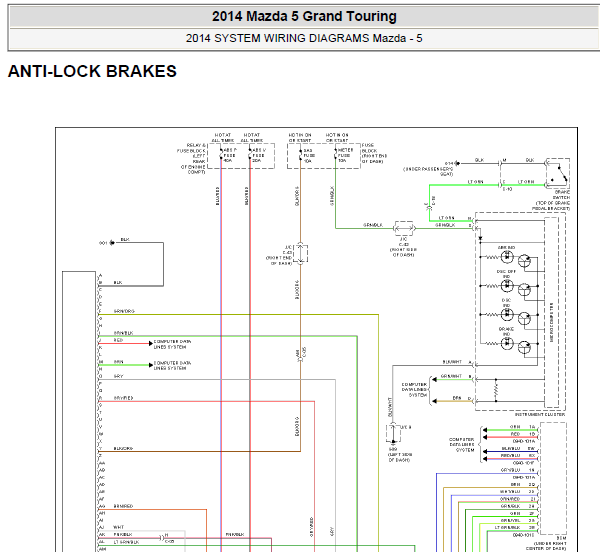Click the "COMPUTER DATA LINES SYSTEM" label beside RED wire
This screenshot has width=600, height=552.
[172, 344]
